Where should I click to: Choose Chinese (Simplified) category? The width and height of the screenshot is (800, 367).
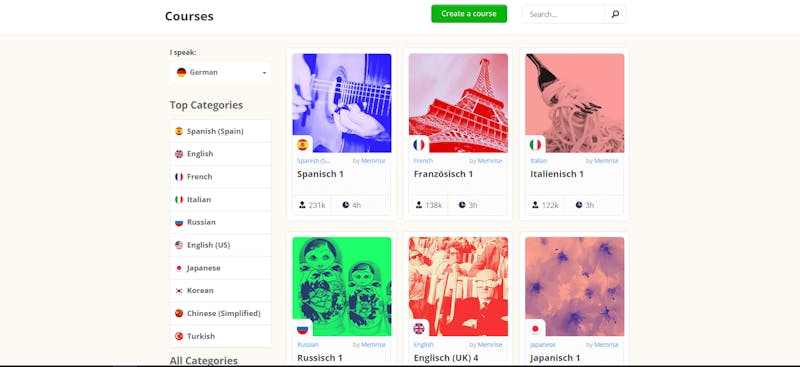point(220,313)
